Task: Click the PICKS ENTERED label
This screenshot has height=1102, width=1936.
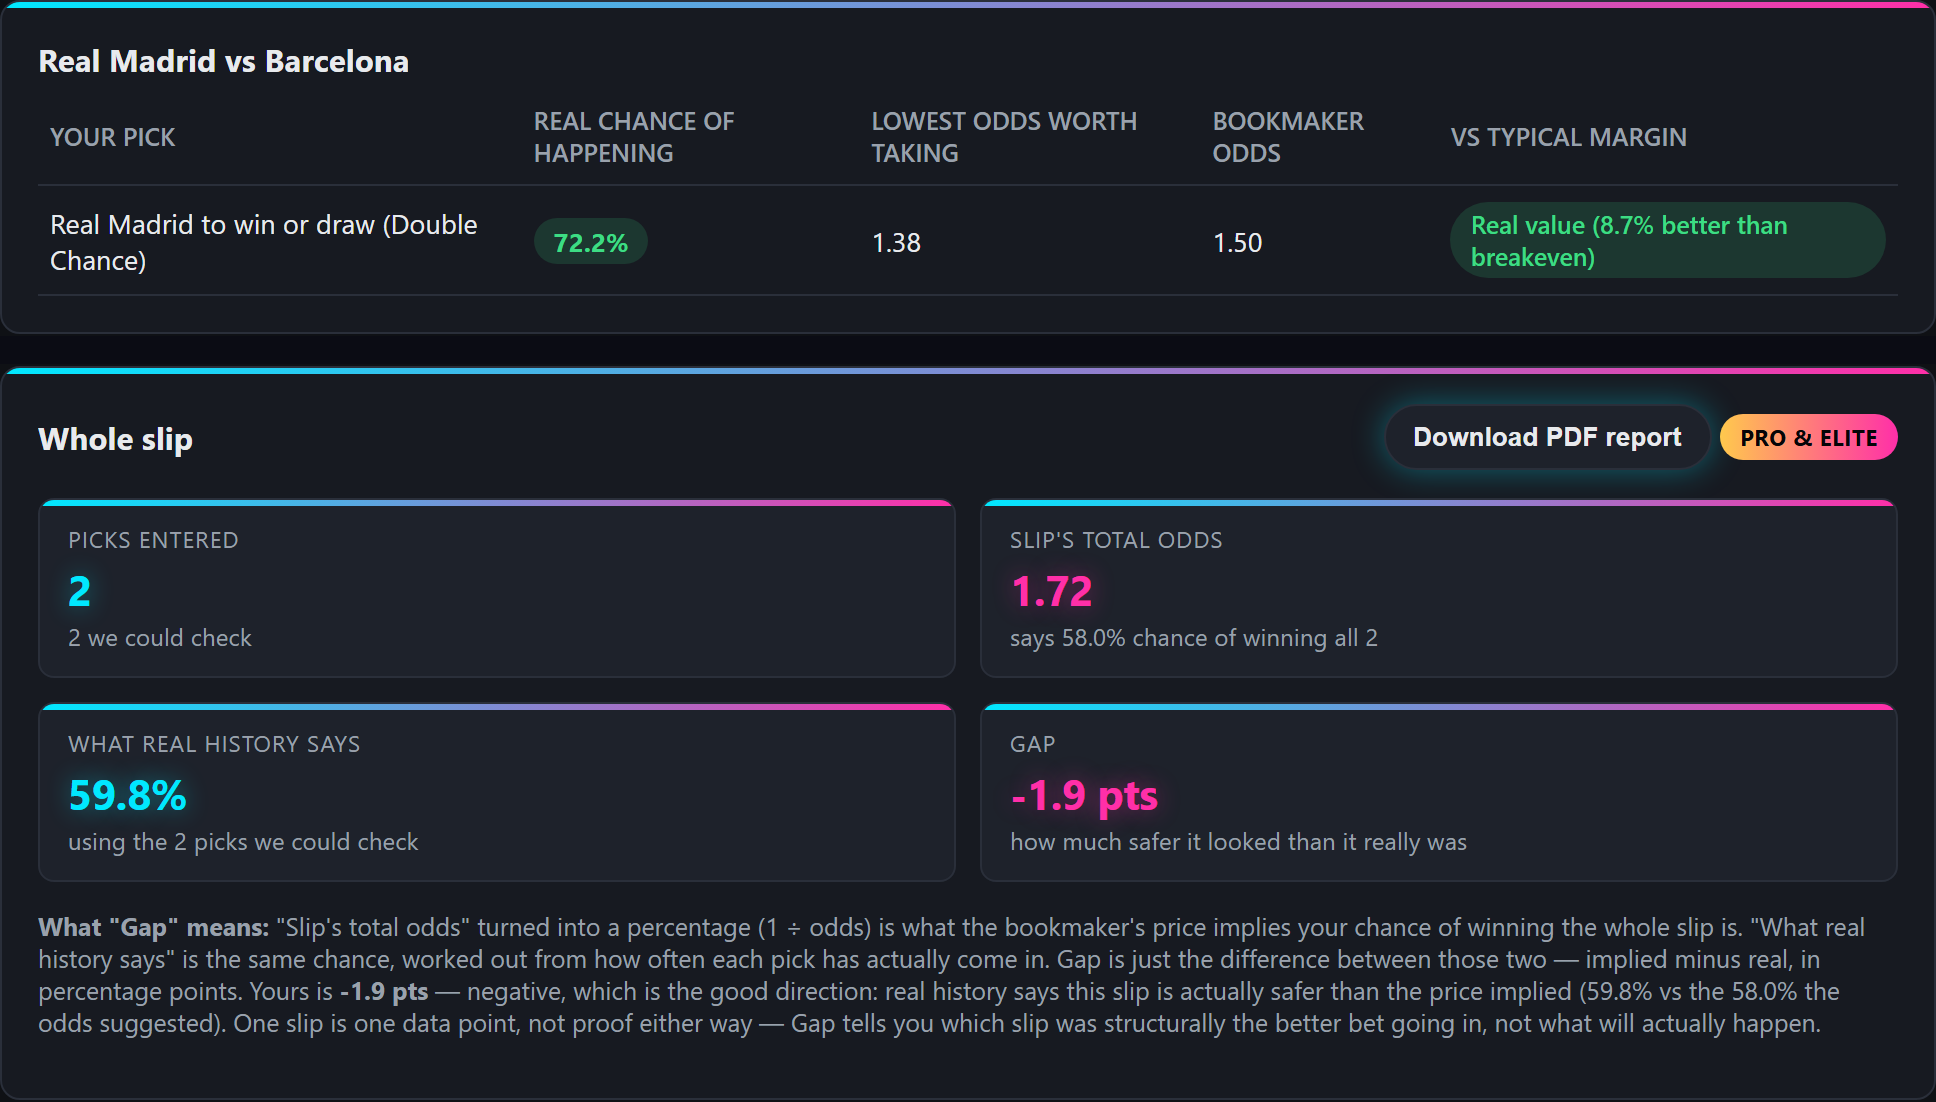Action: click(153, 540)
